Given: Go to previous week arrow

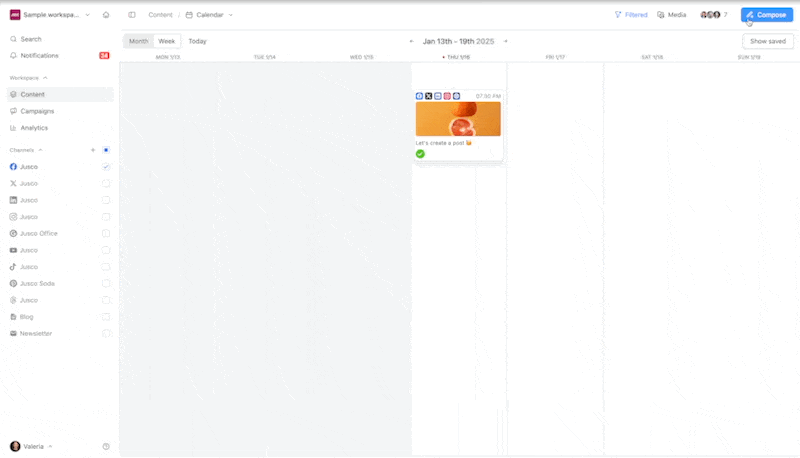Looking at the screenshot, I should pyautogui.click(x=412, y=41).
